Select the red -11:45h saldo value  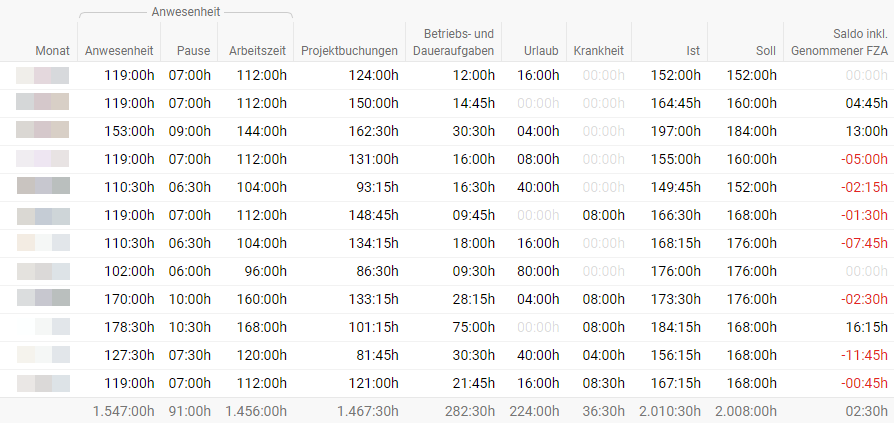[x=864, y=355]
